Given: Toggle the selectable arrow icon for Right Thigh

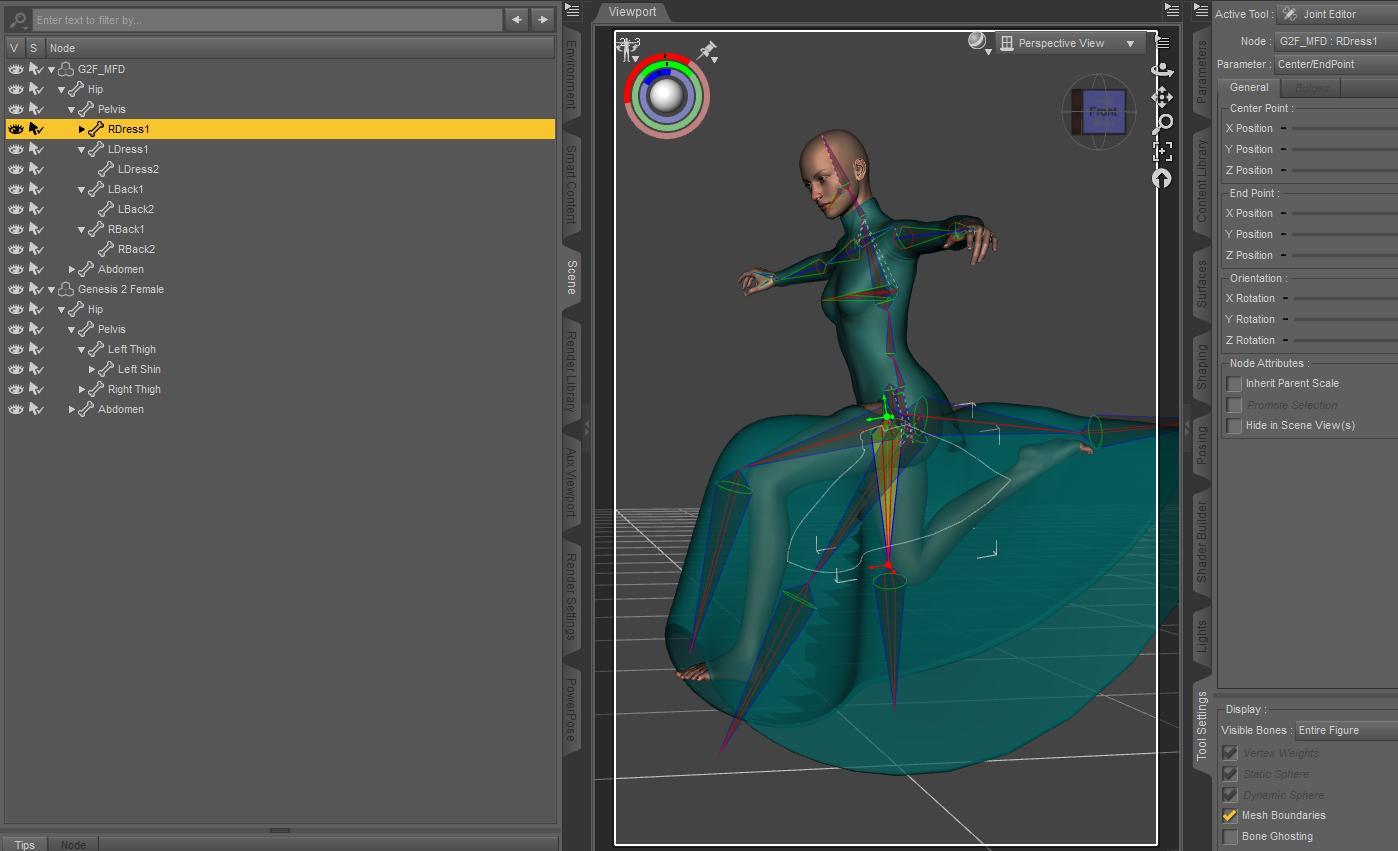Looking at the screenshot, I should tap(36, 389).
